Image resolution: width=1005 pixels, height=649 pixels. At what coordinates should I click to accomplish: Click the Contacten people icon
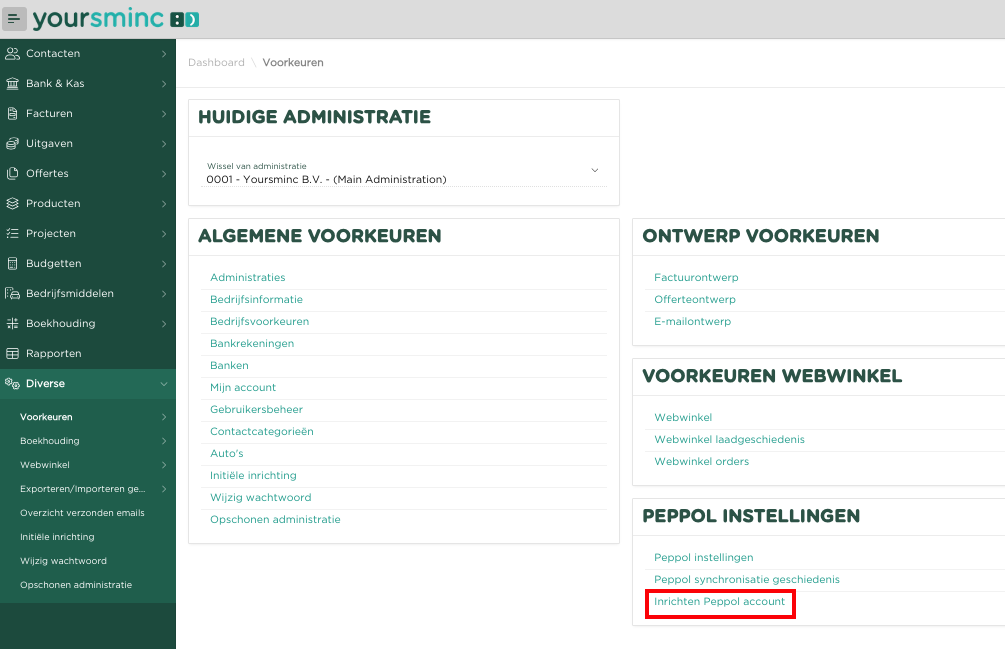click(x=13, y=53)
